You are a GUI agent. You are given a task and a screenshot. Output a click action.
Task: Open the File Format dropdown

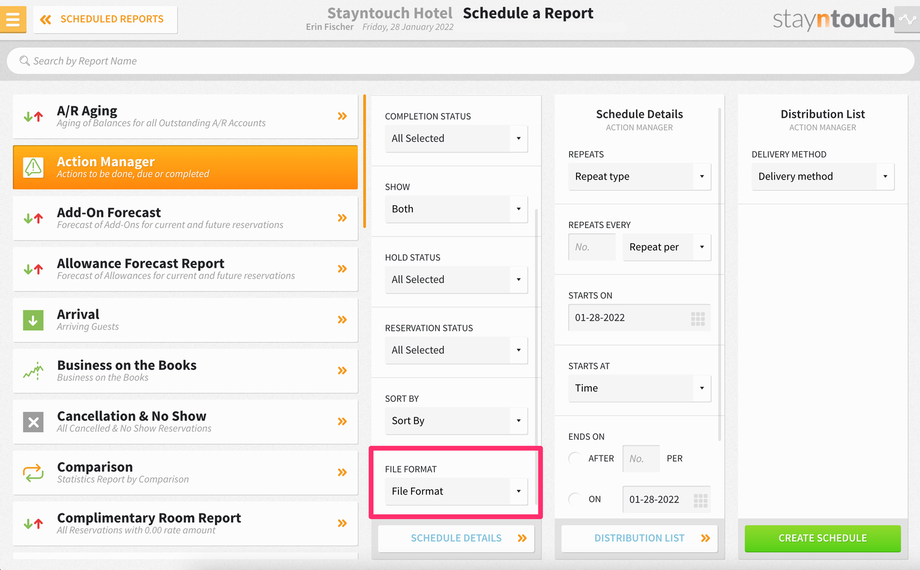(x=456, y=491)
